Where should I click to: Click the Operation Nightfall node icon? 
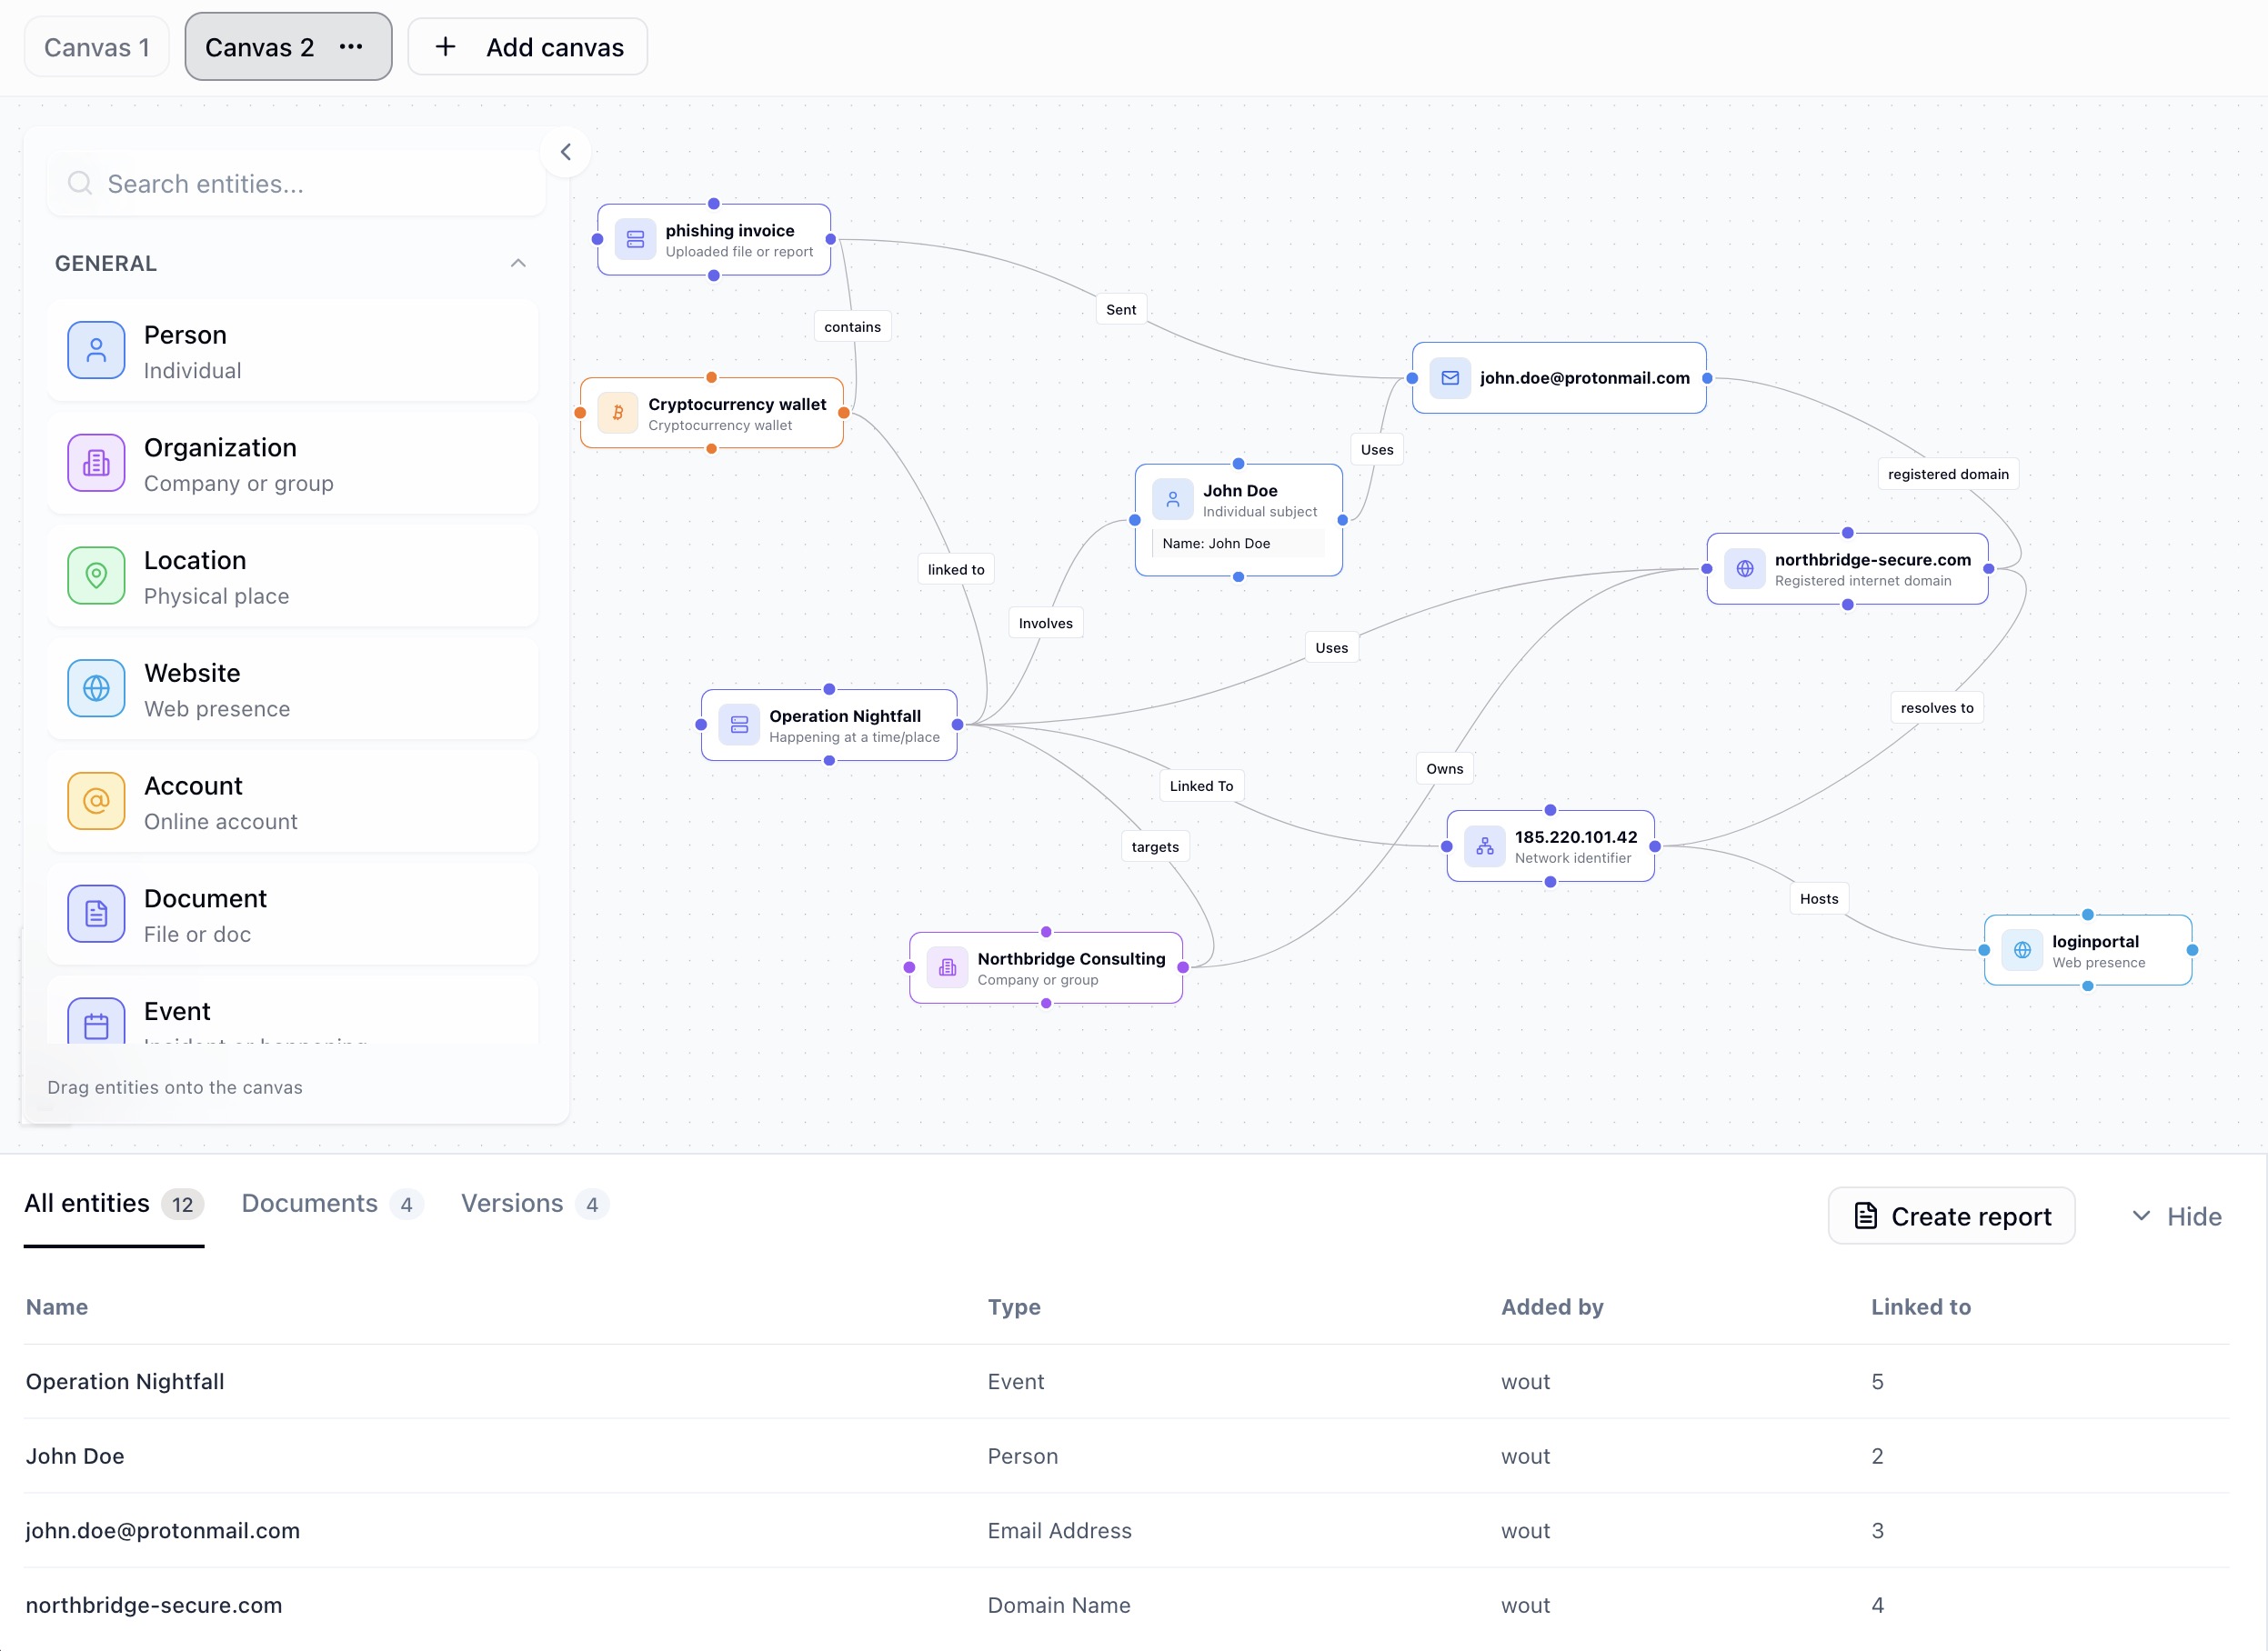pyautogui.click(x=739, y=725)
